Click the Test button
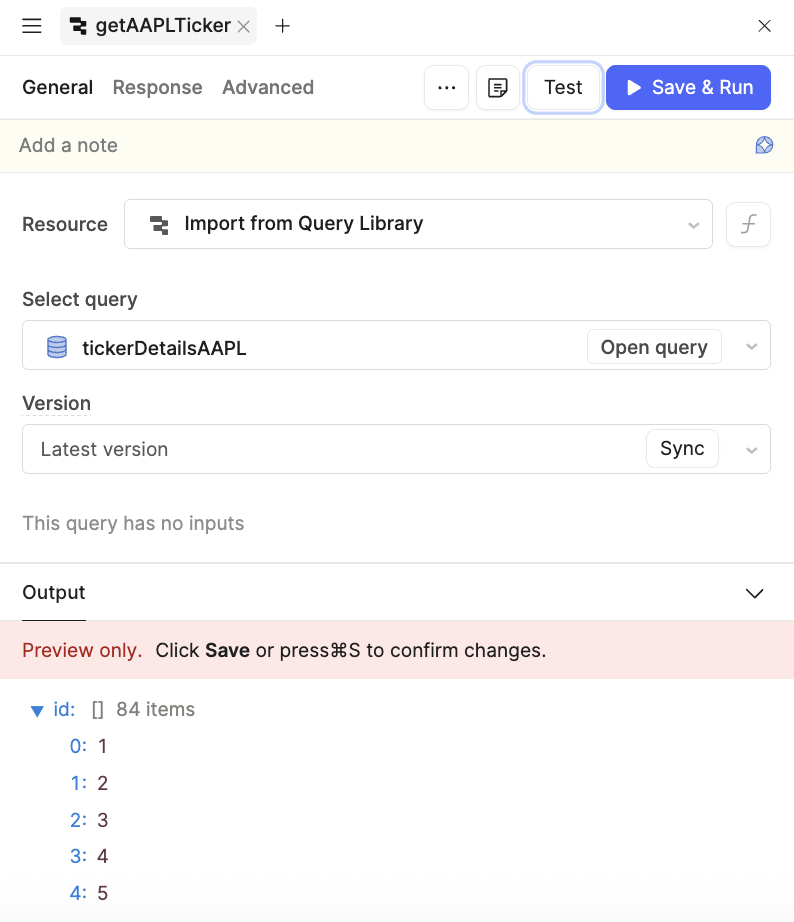This screenshot has height=922, width=794. (562, 87)
